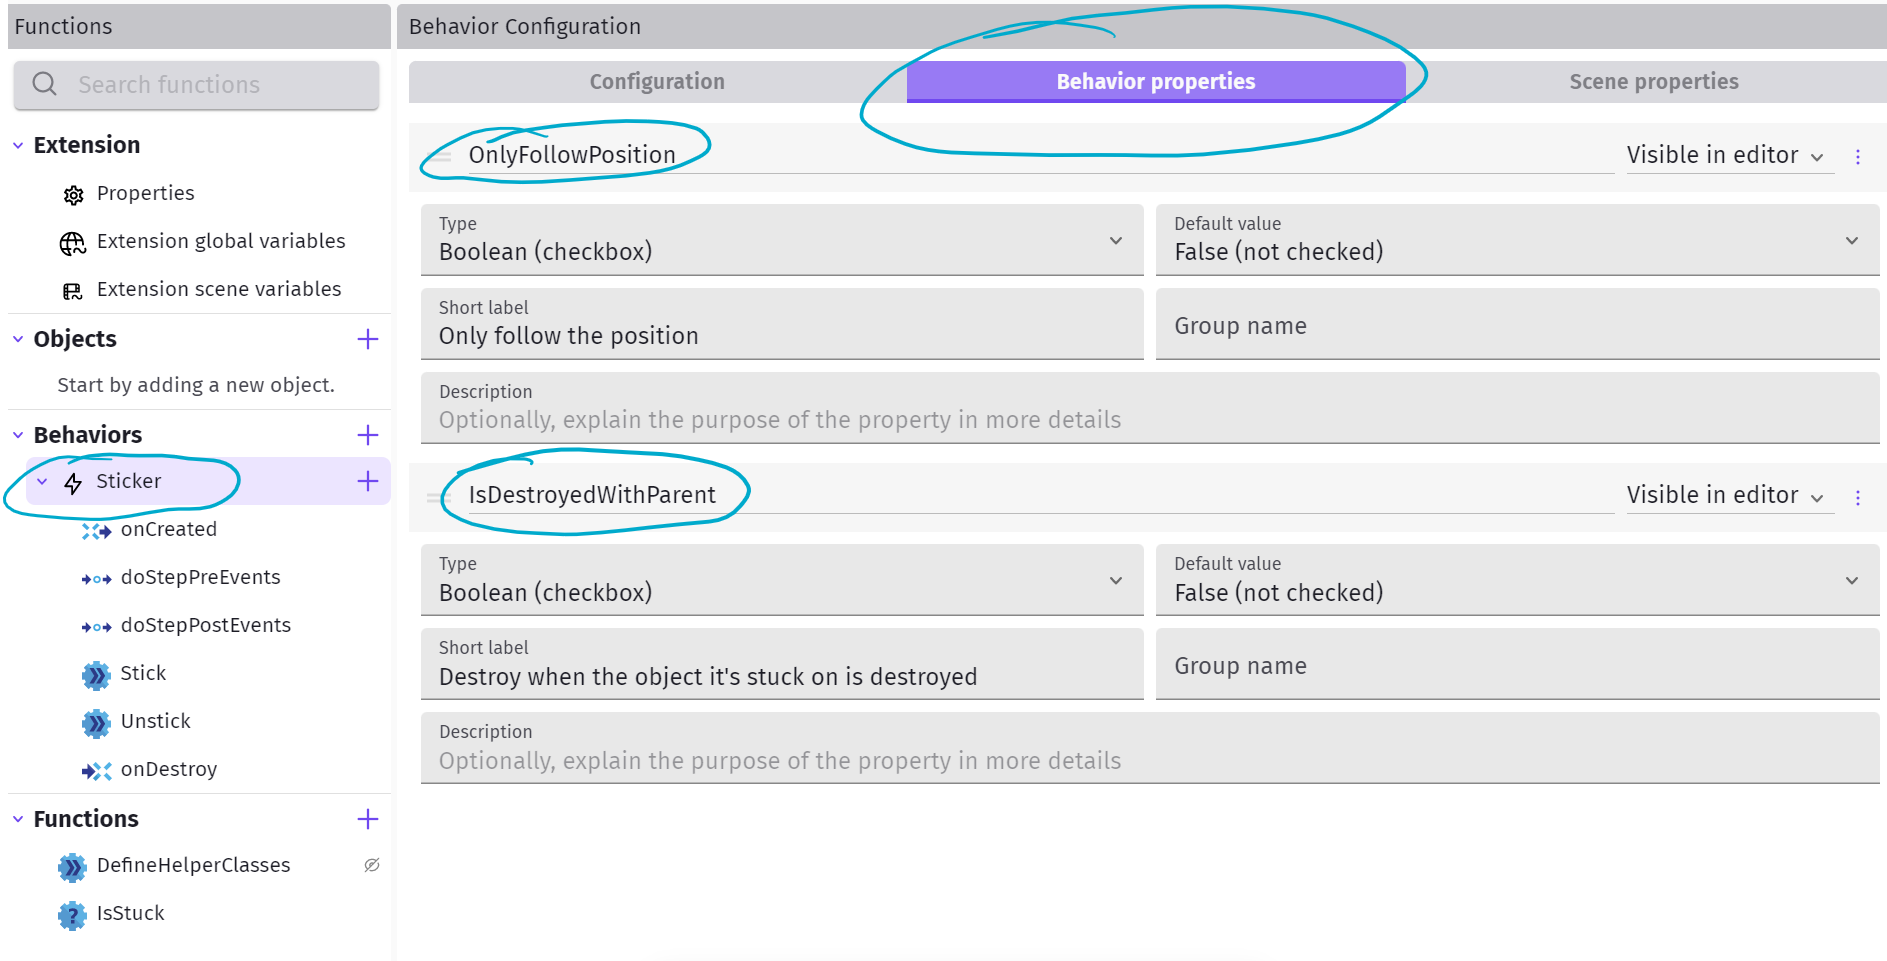Viewport: 1887px width, 961px height.
Task: Collapse the Sticker behavior tree
Action: (42, 482)
